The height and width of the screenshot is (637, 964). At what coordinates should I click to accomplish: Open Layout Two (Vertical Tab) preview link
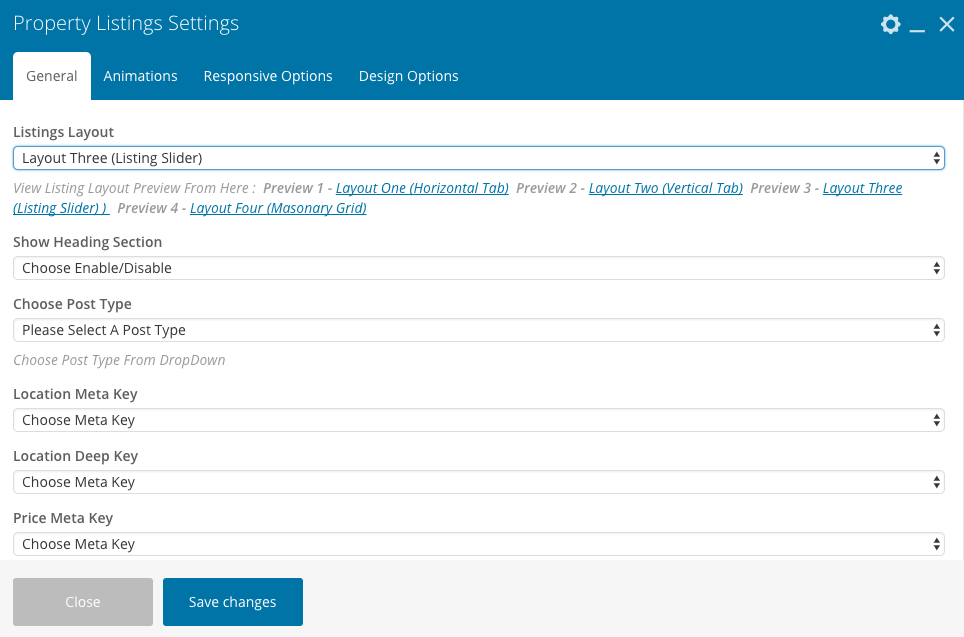(x=665, y=188)
